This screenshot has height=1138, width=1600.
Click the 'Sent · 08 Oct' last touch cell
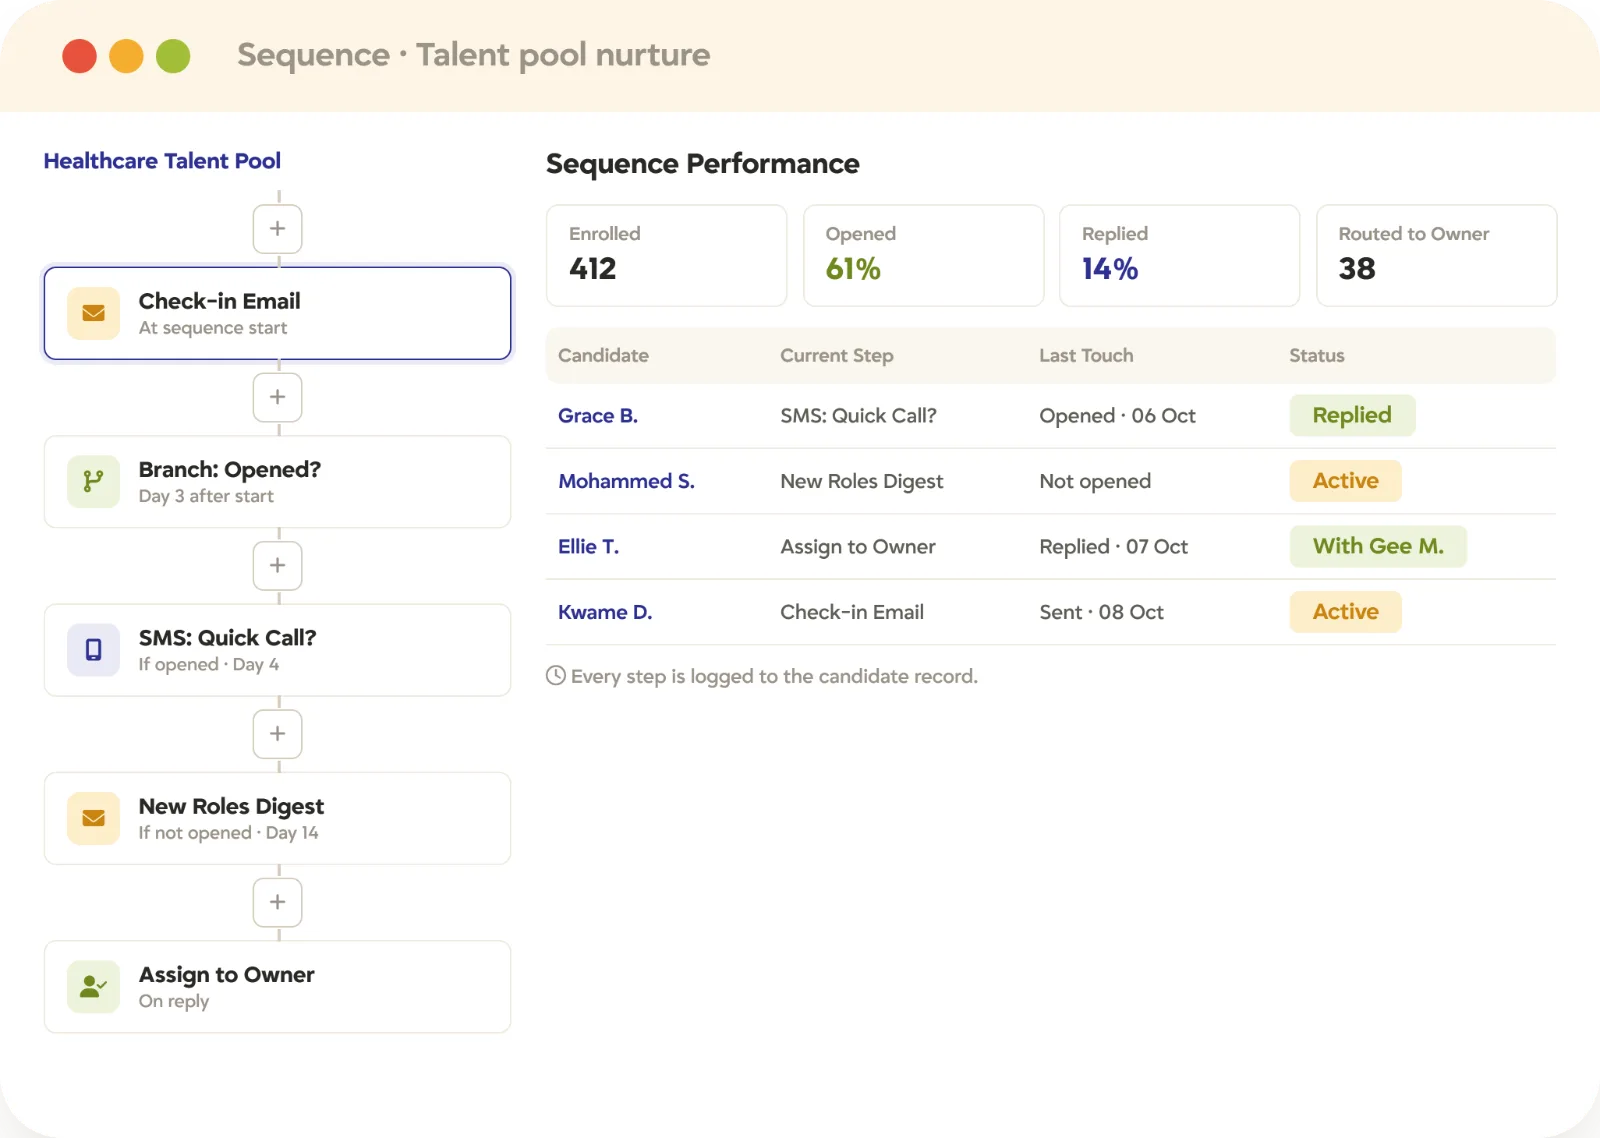[x=1101, y=612]
